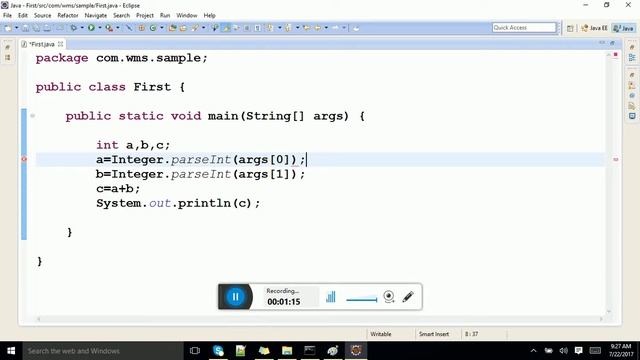Click the Pin Editor toolbar icon
The height and width of the screenshot is (360, 640).
(x=356, y=28)
